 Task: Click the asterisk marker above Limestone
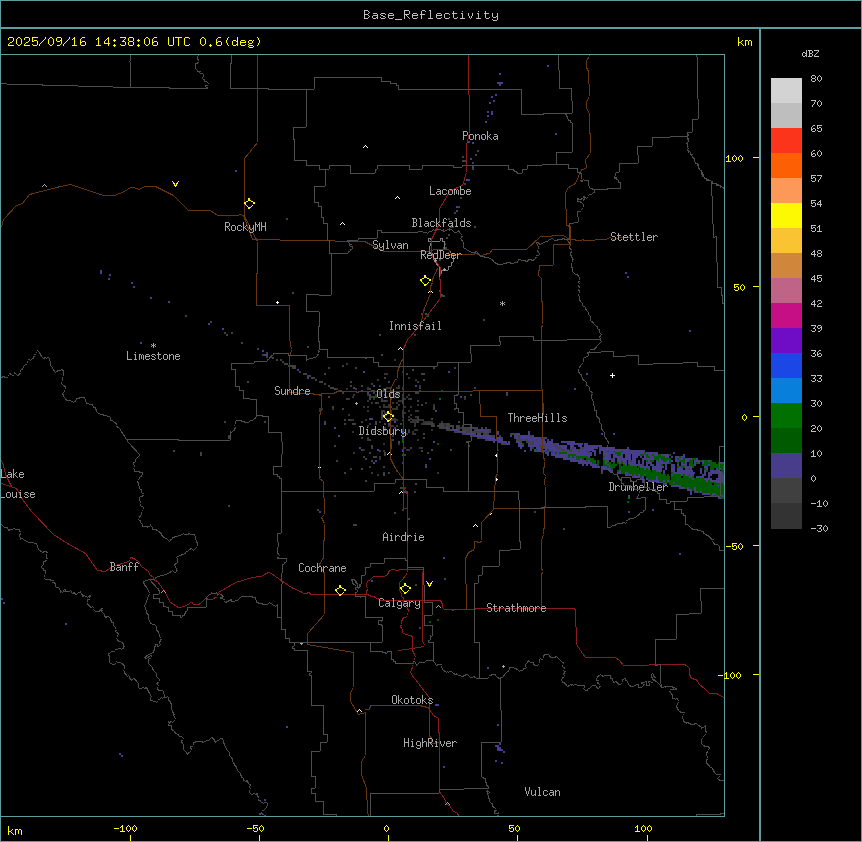pyautogui.click(x=153, y=345)
